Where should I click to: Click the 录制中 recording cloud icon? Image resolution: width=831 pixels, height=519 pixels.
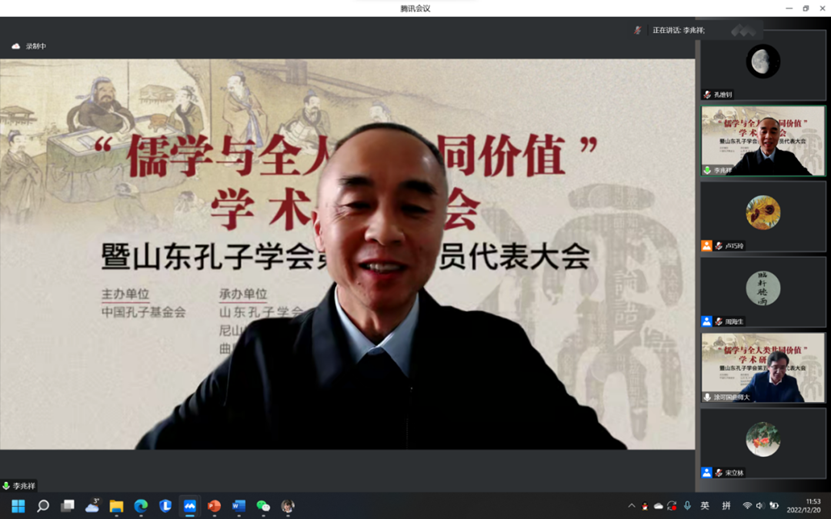(16, 46)
